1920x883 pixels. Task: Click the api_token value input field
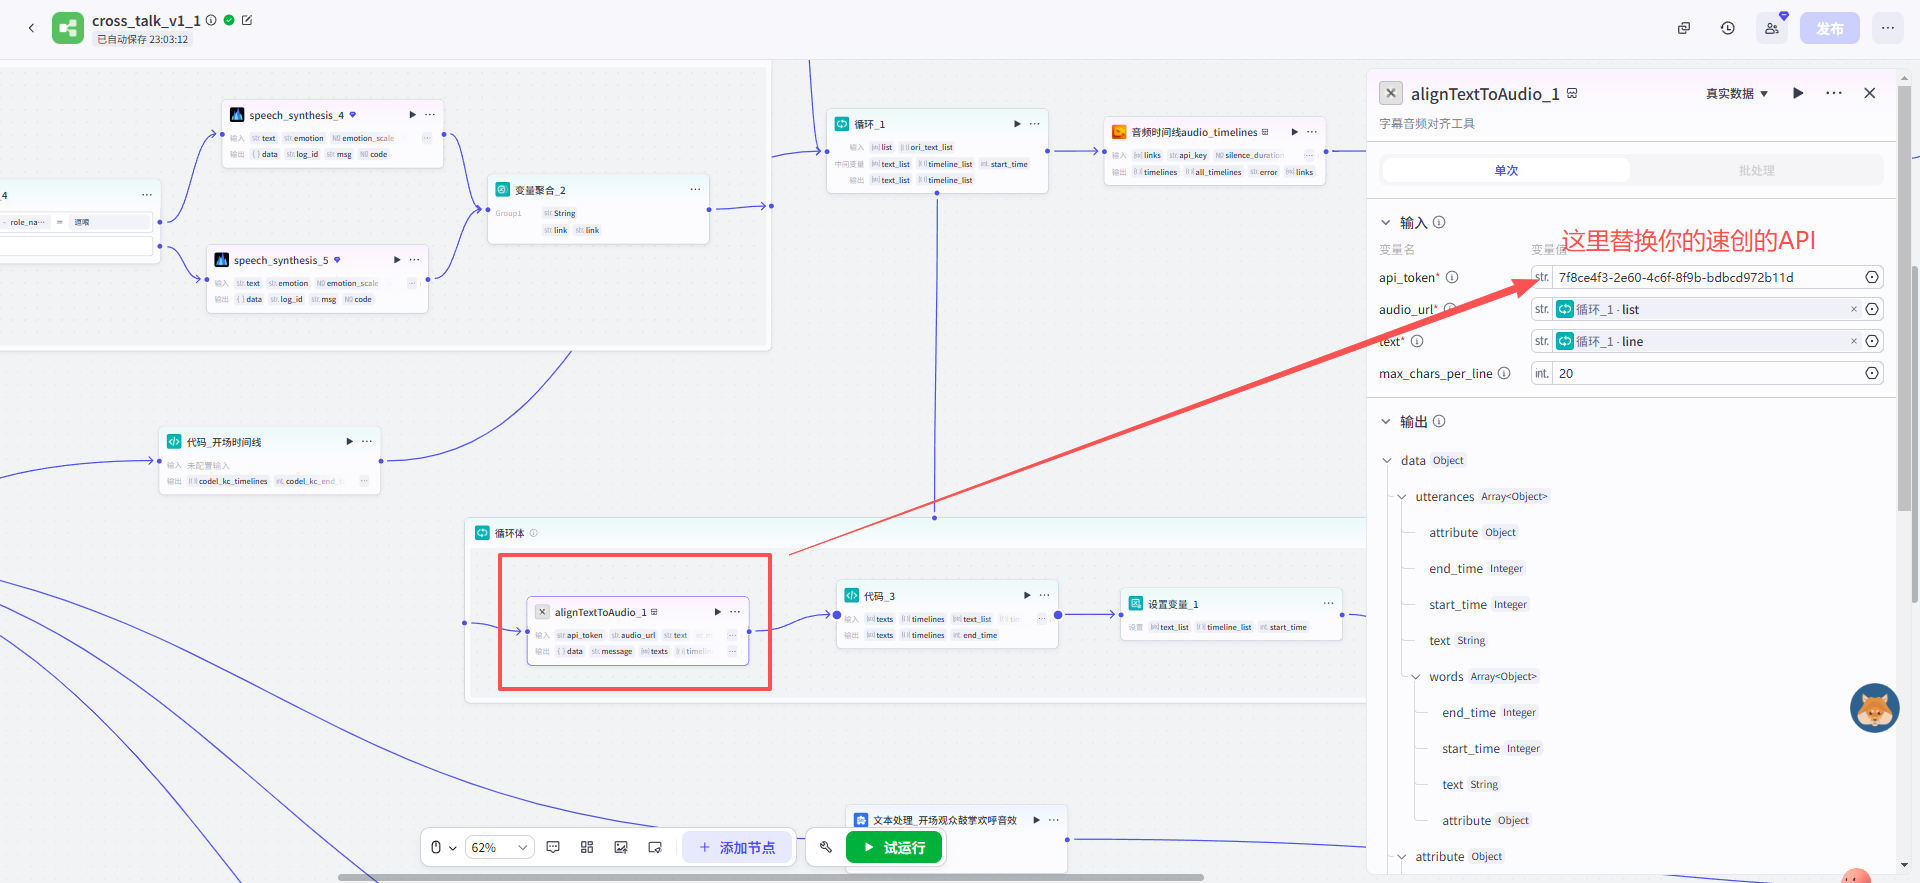click(x=1705, y=277)
